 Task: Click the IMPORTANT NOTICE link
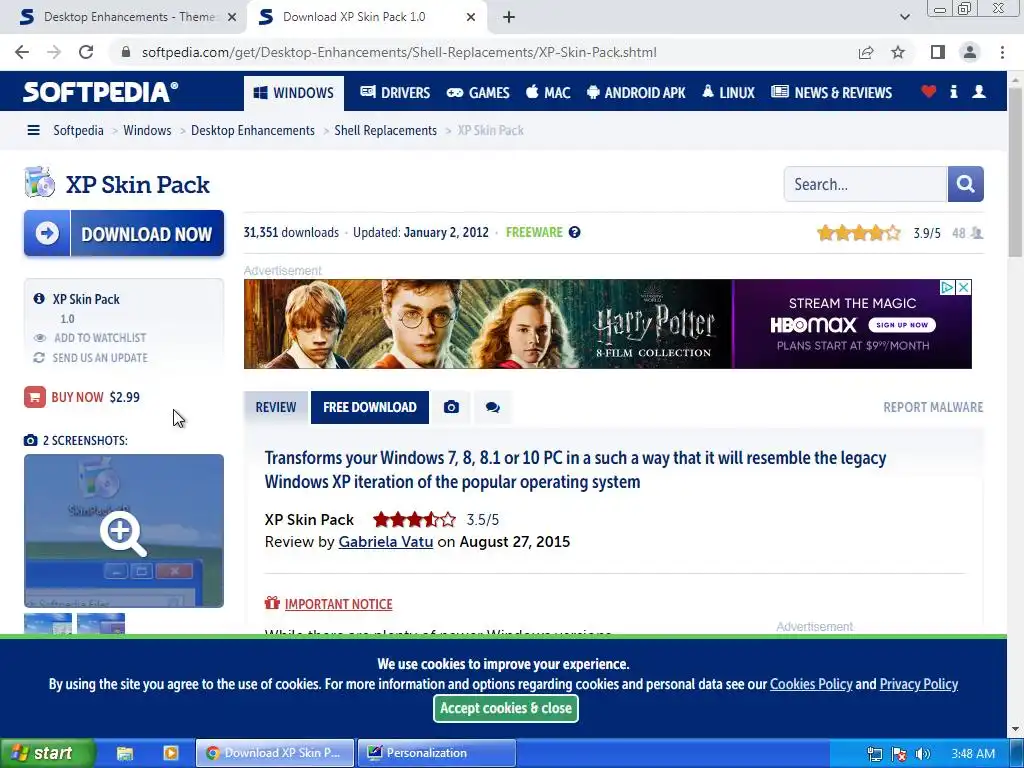pos(338,604)
